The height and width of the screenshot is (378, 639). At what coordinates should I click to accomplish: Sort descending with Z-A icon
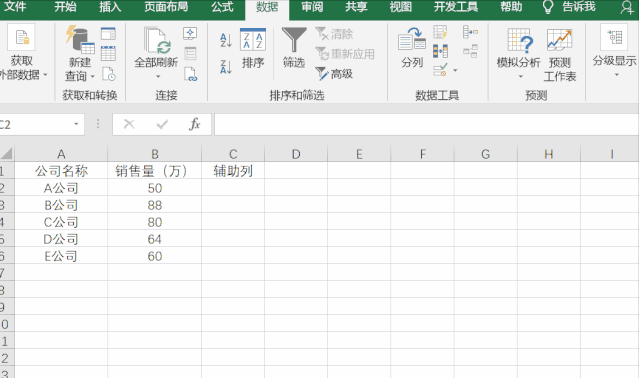226,66
